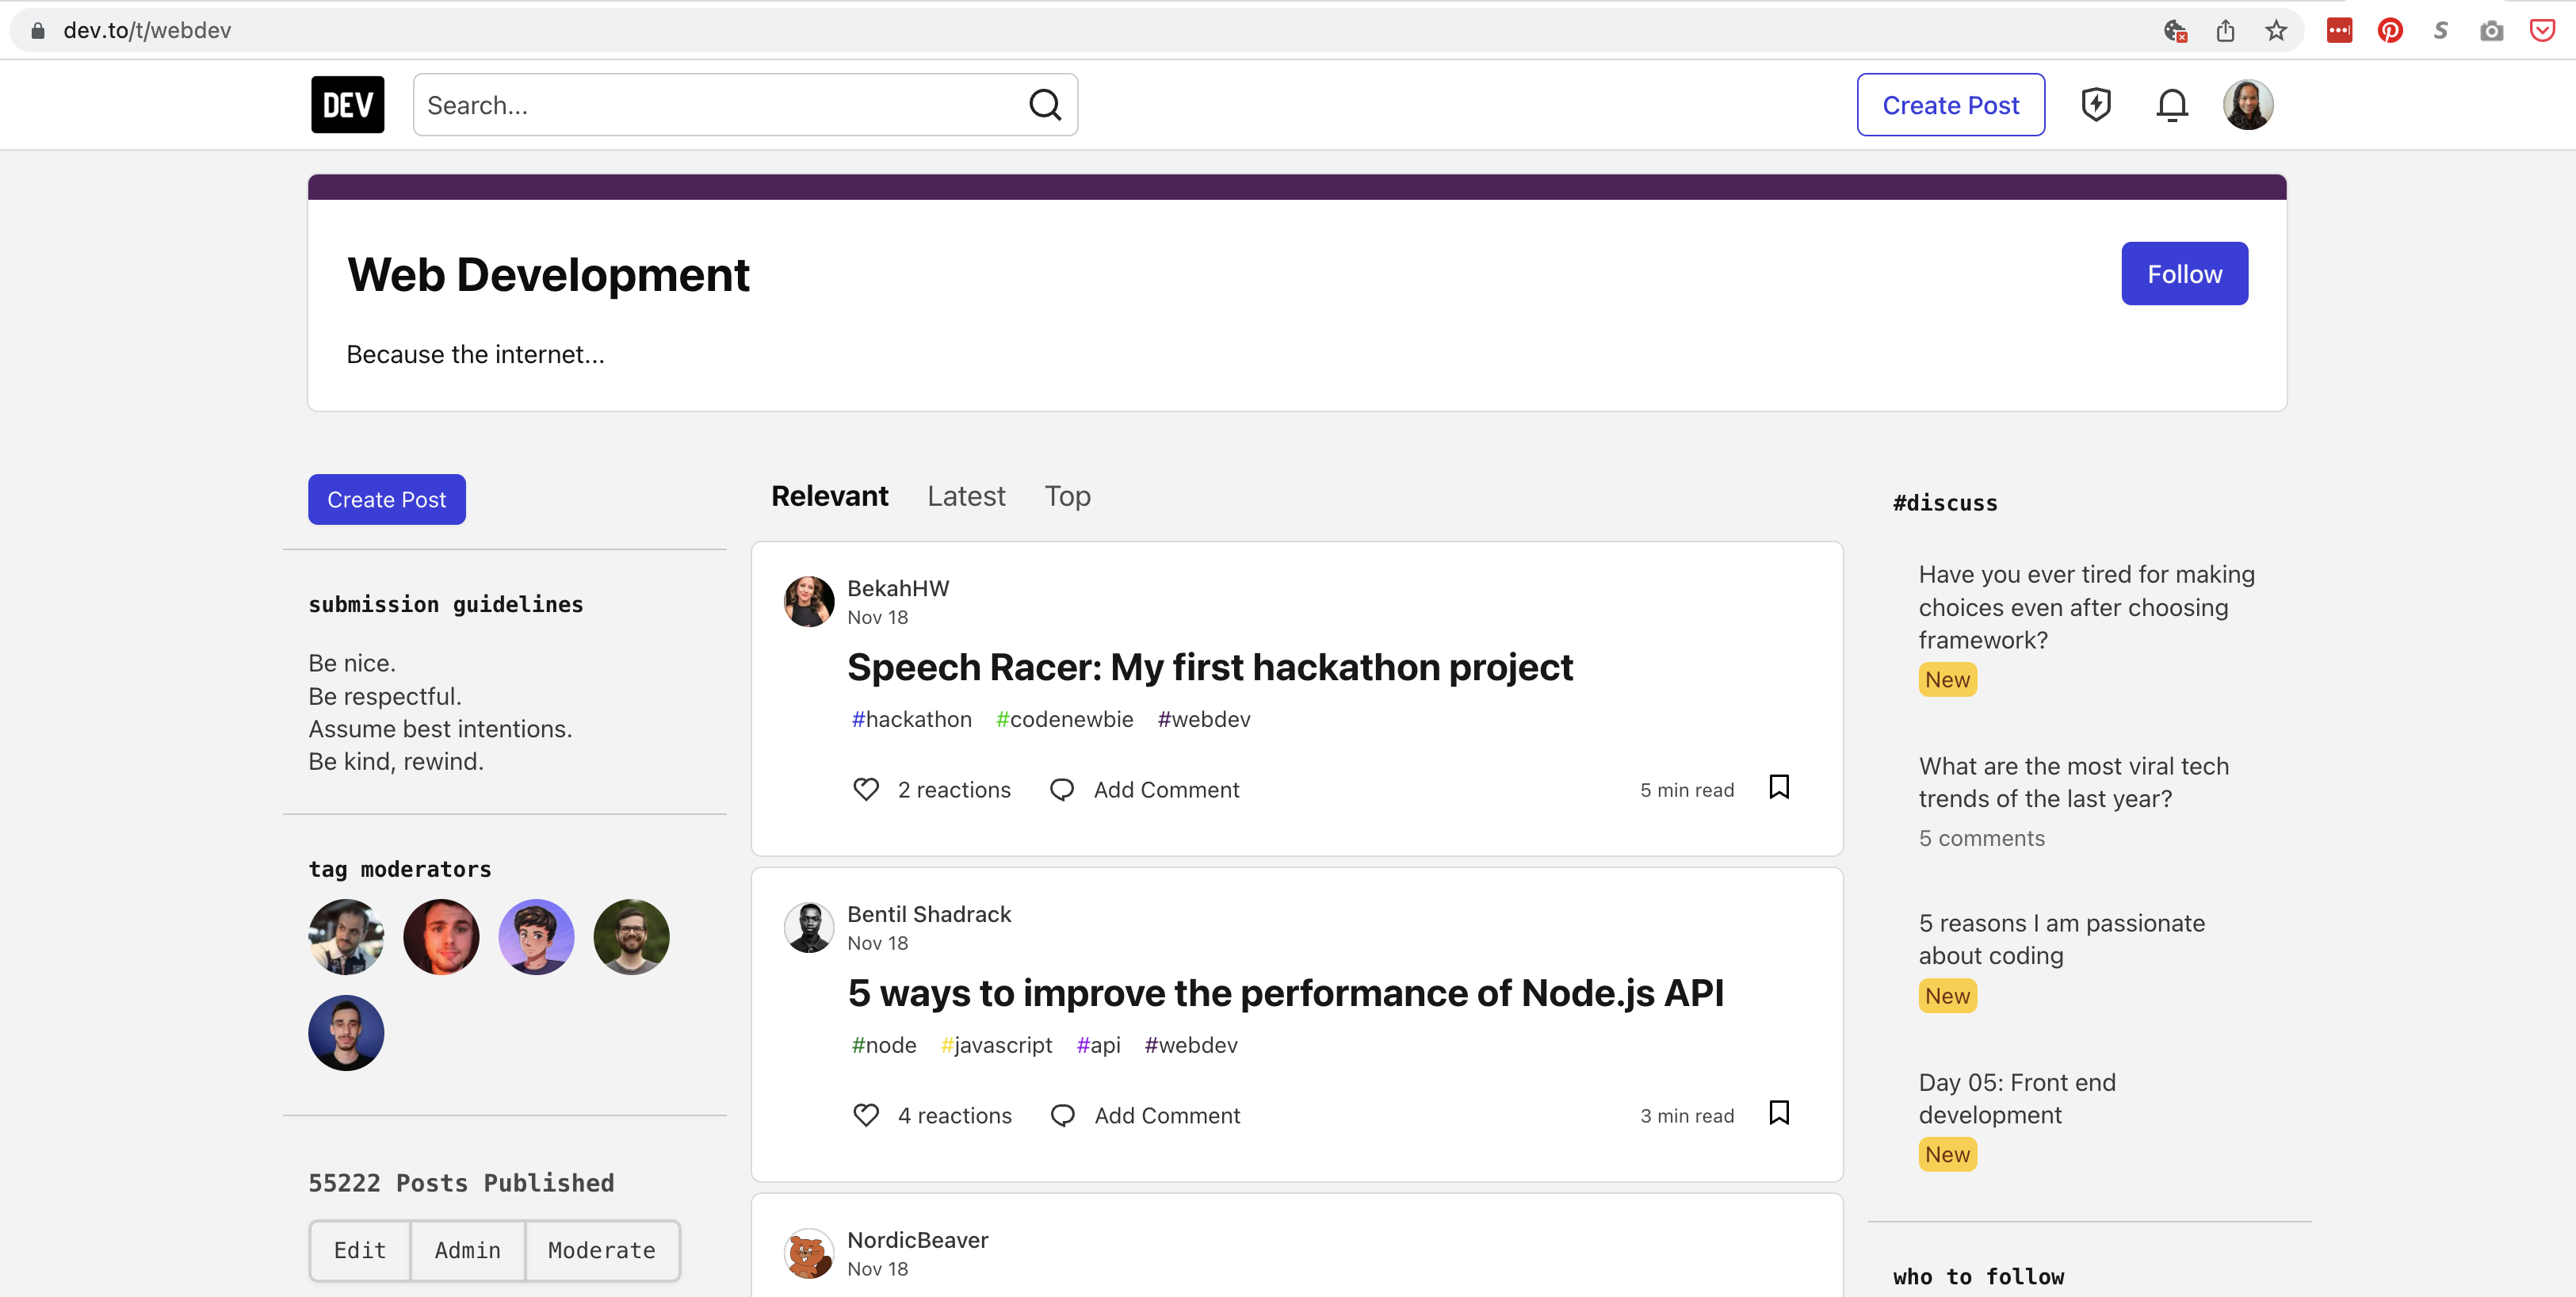This screenshot has width=2576, height=1297.
Task: Follow the Web Development tag
Action: click(x=2184, y=273)
